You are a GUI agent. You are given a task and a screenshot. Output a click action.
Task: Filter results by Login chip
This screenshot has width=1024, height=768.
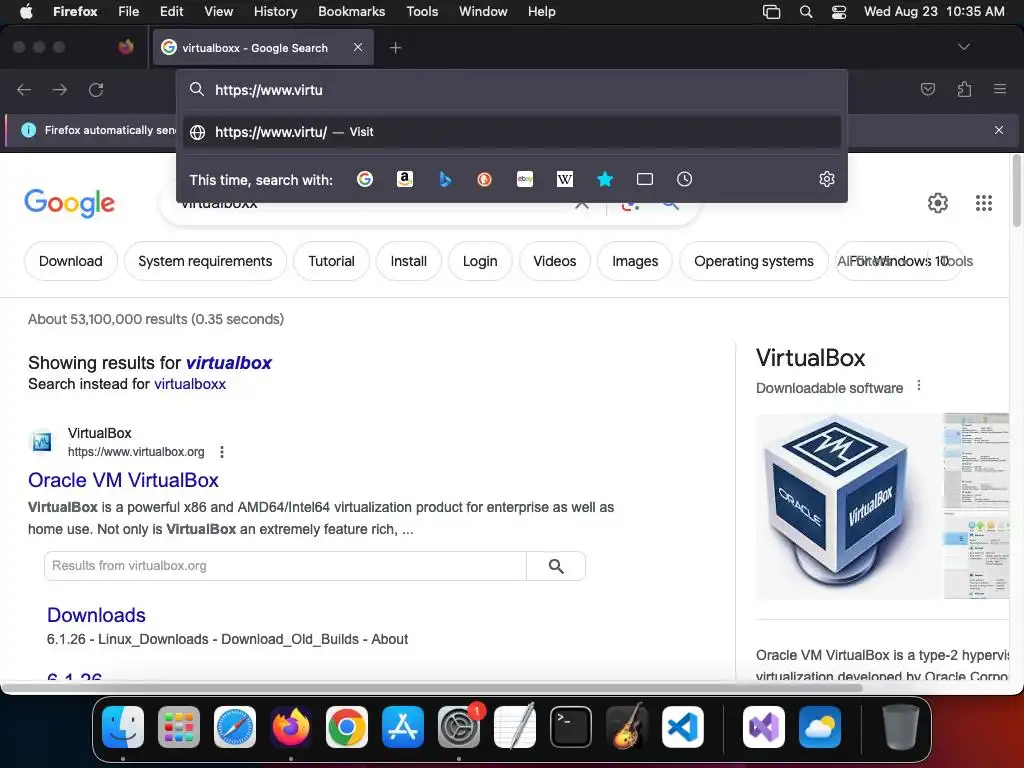480,261
